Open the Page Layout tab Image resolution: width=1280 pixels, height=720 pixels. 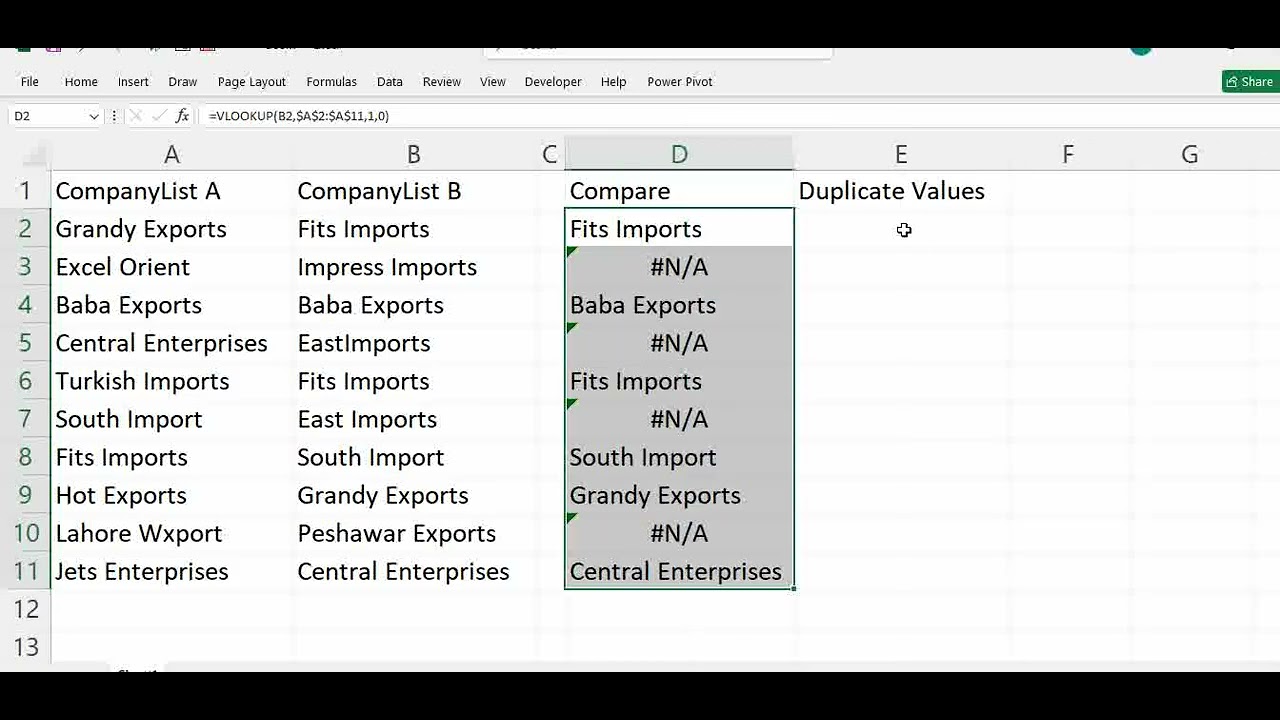(252, 82)
